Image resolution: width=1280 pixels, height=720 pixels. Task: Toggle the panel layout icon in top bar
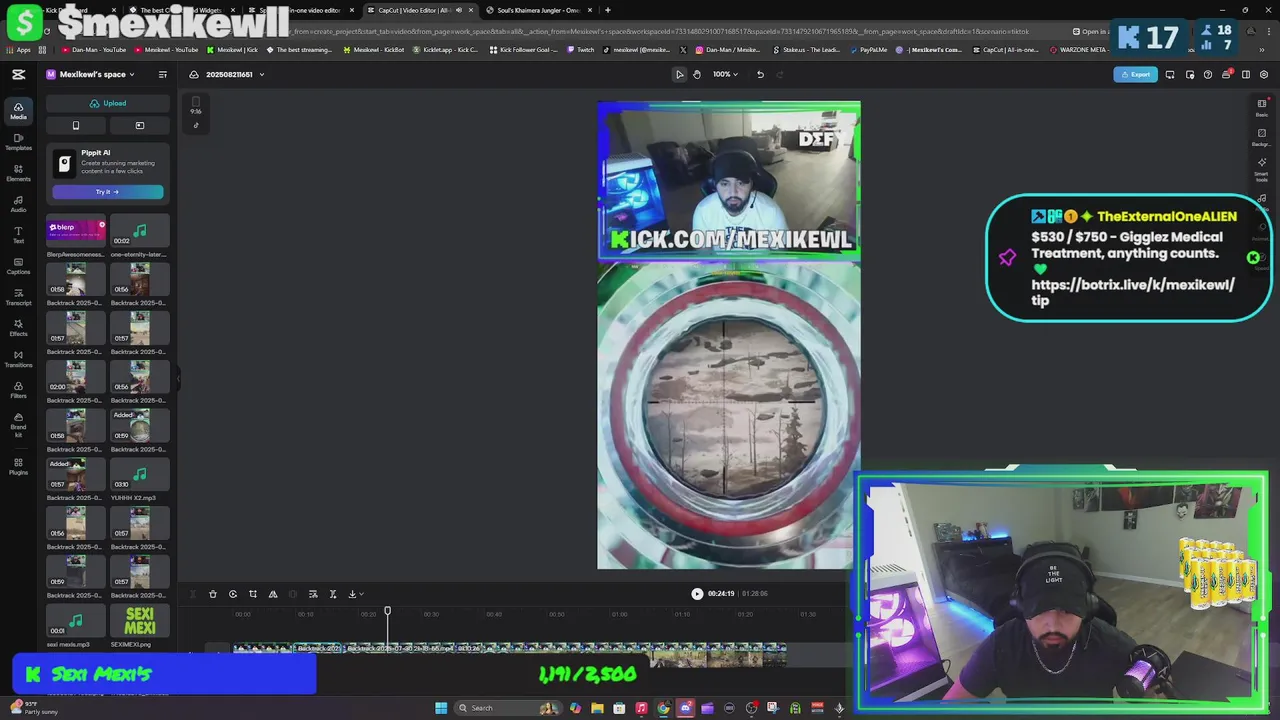1245,74
